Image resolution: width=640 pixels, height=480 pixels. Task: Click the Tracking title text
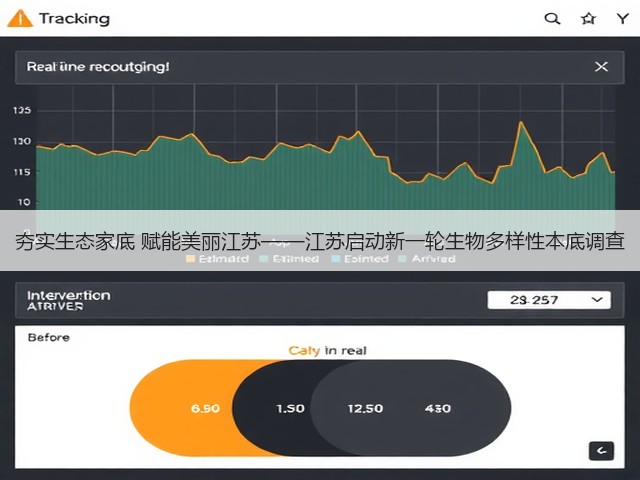[x=74, y=19]
